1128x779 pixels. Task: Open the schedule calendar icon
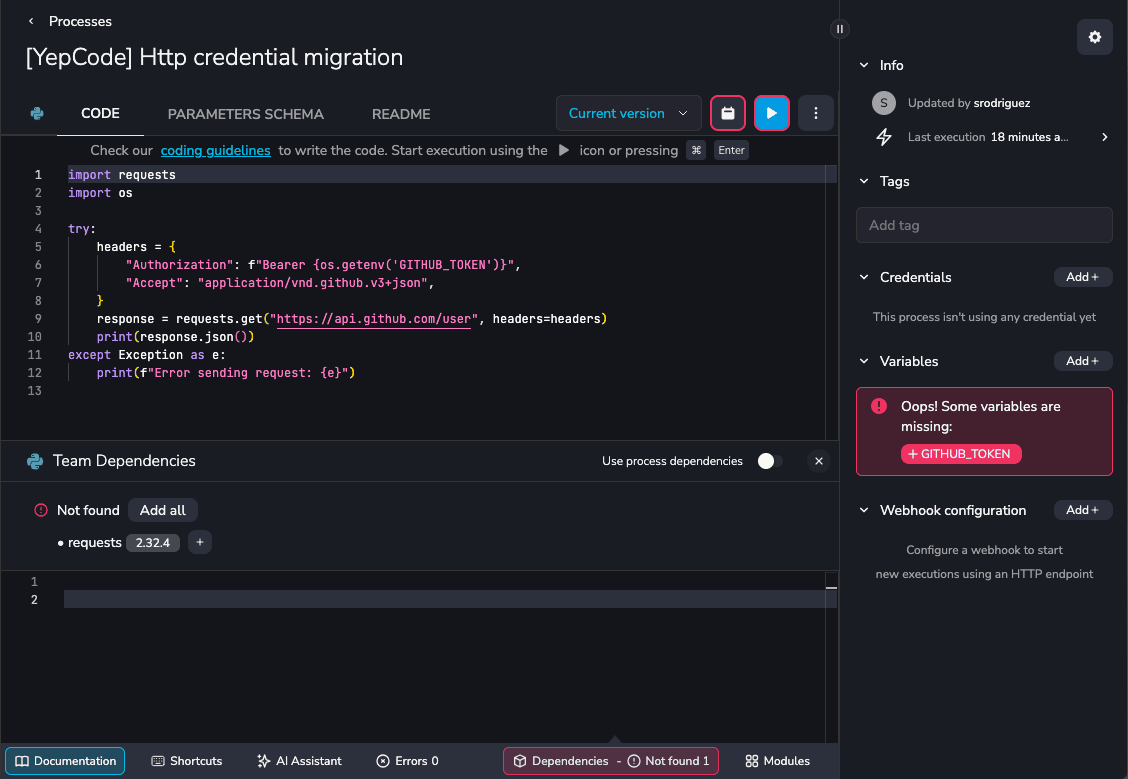point(728,113)
